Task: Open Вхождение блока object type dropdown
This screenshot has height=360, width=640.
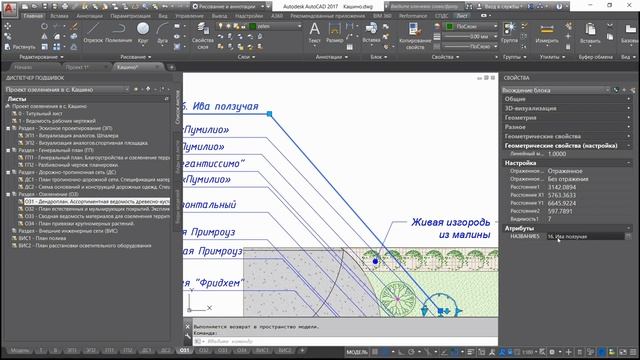Action: (x=556, y=90)
